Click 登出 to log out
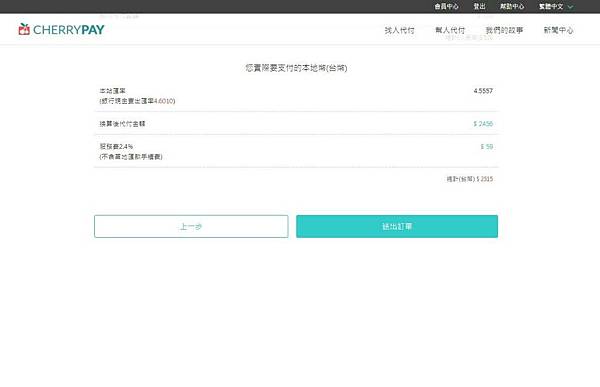600x387 pixels. coord(479,7)
